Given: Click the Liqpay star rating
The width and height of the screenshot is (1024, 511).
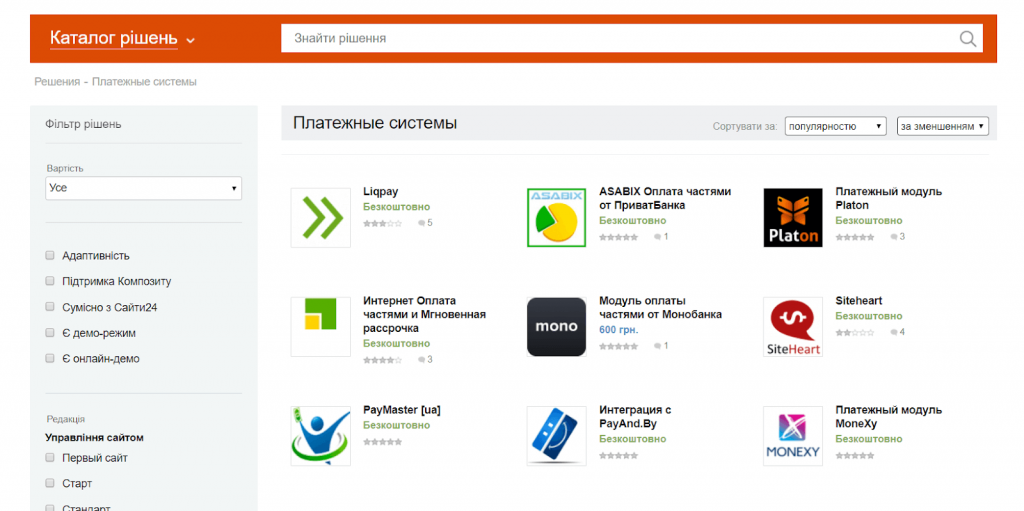Looking at the screenshot, I should pyautogui.click(x=383, y=223).
